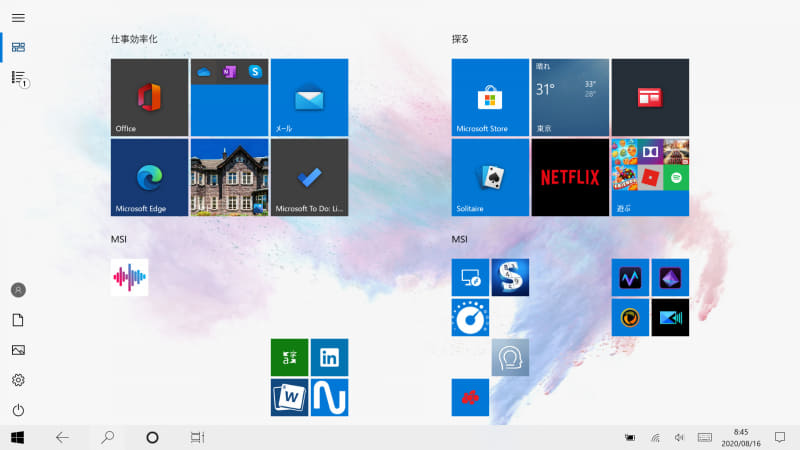This screenshot has width=800, height=450.
Task: Open touch keyboard icon
Action: coord(705,437)
